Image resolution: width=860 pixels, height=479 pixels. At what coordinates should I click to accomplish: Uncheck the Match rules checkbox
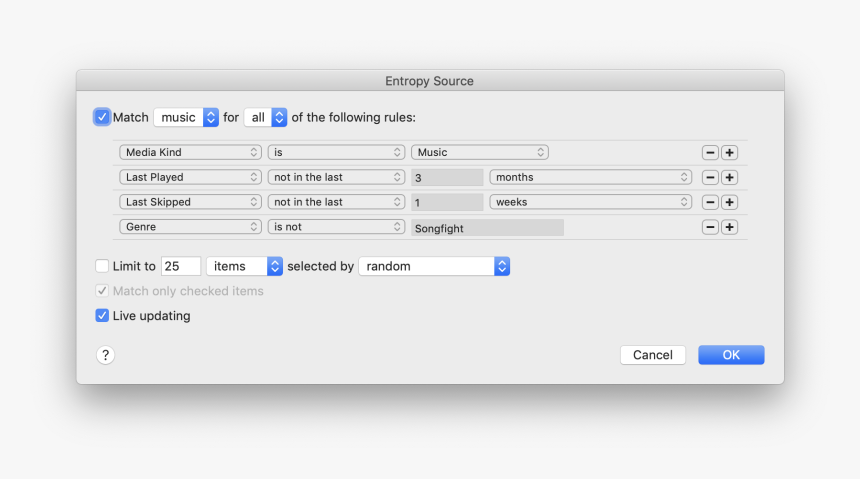[102, 117]
